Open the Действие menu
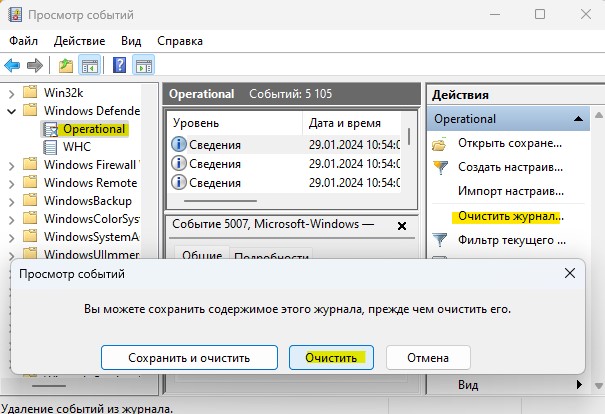The height and width of the screenshot is (414, 605). tap(79, 41)
